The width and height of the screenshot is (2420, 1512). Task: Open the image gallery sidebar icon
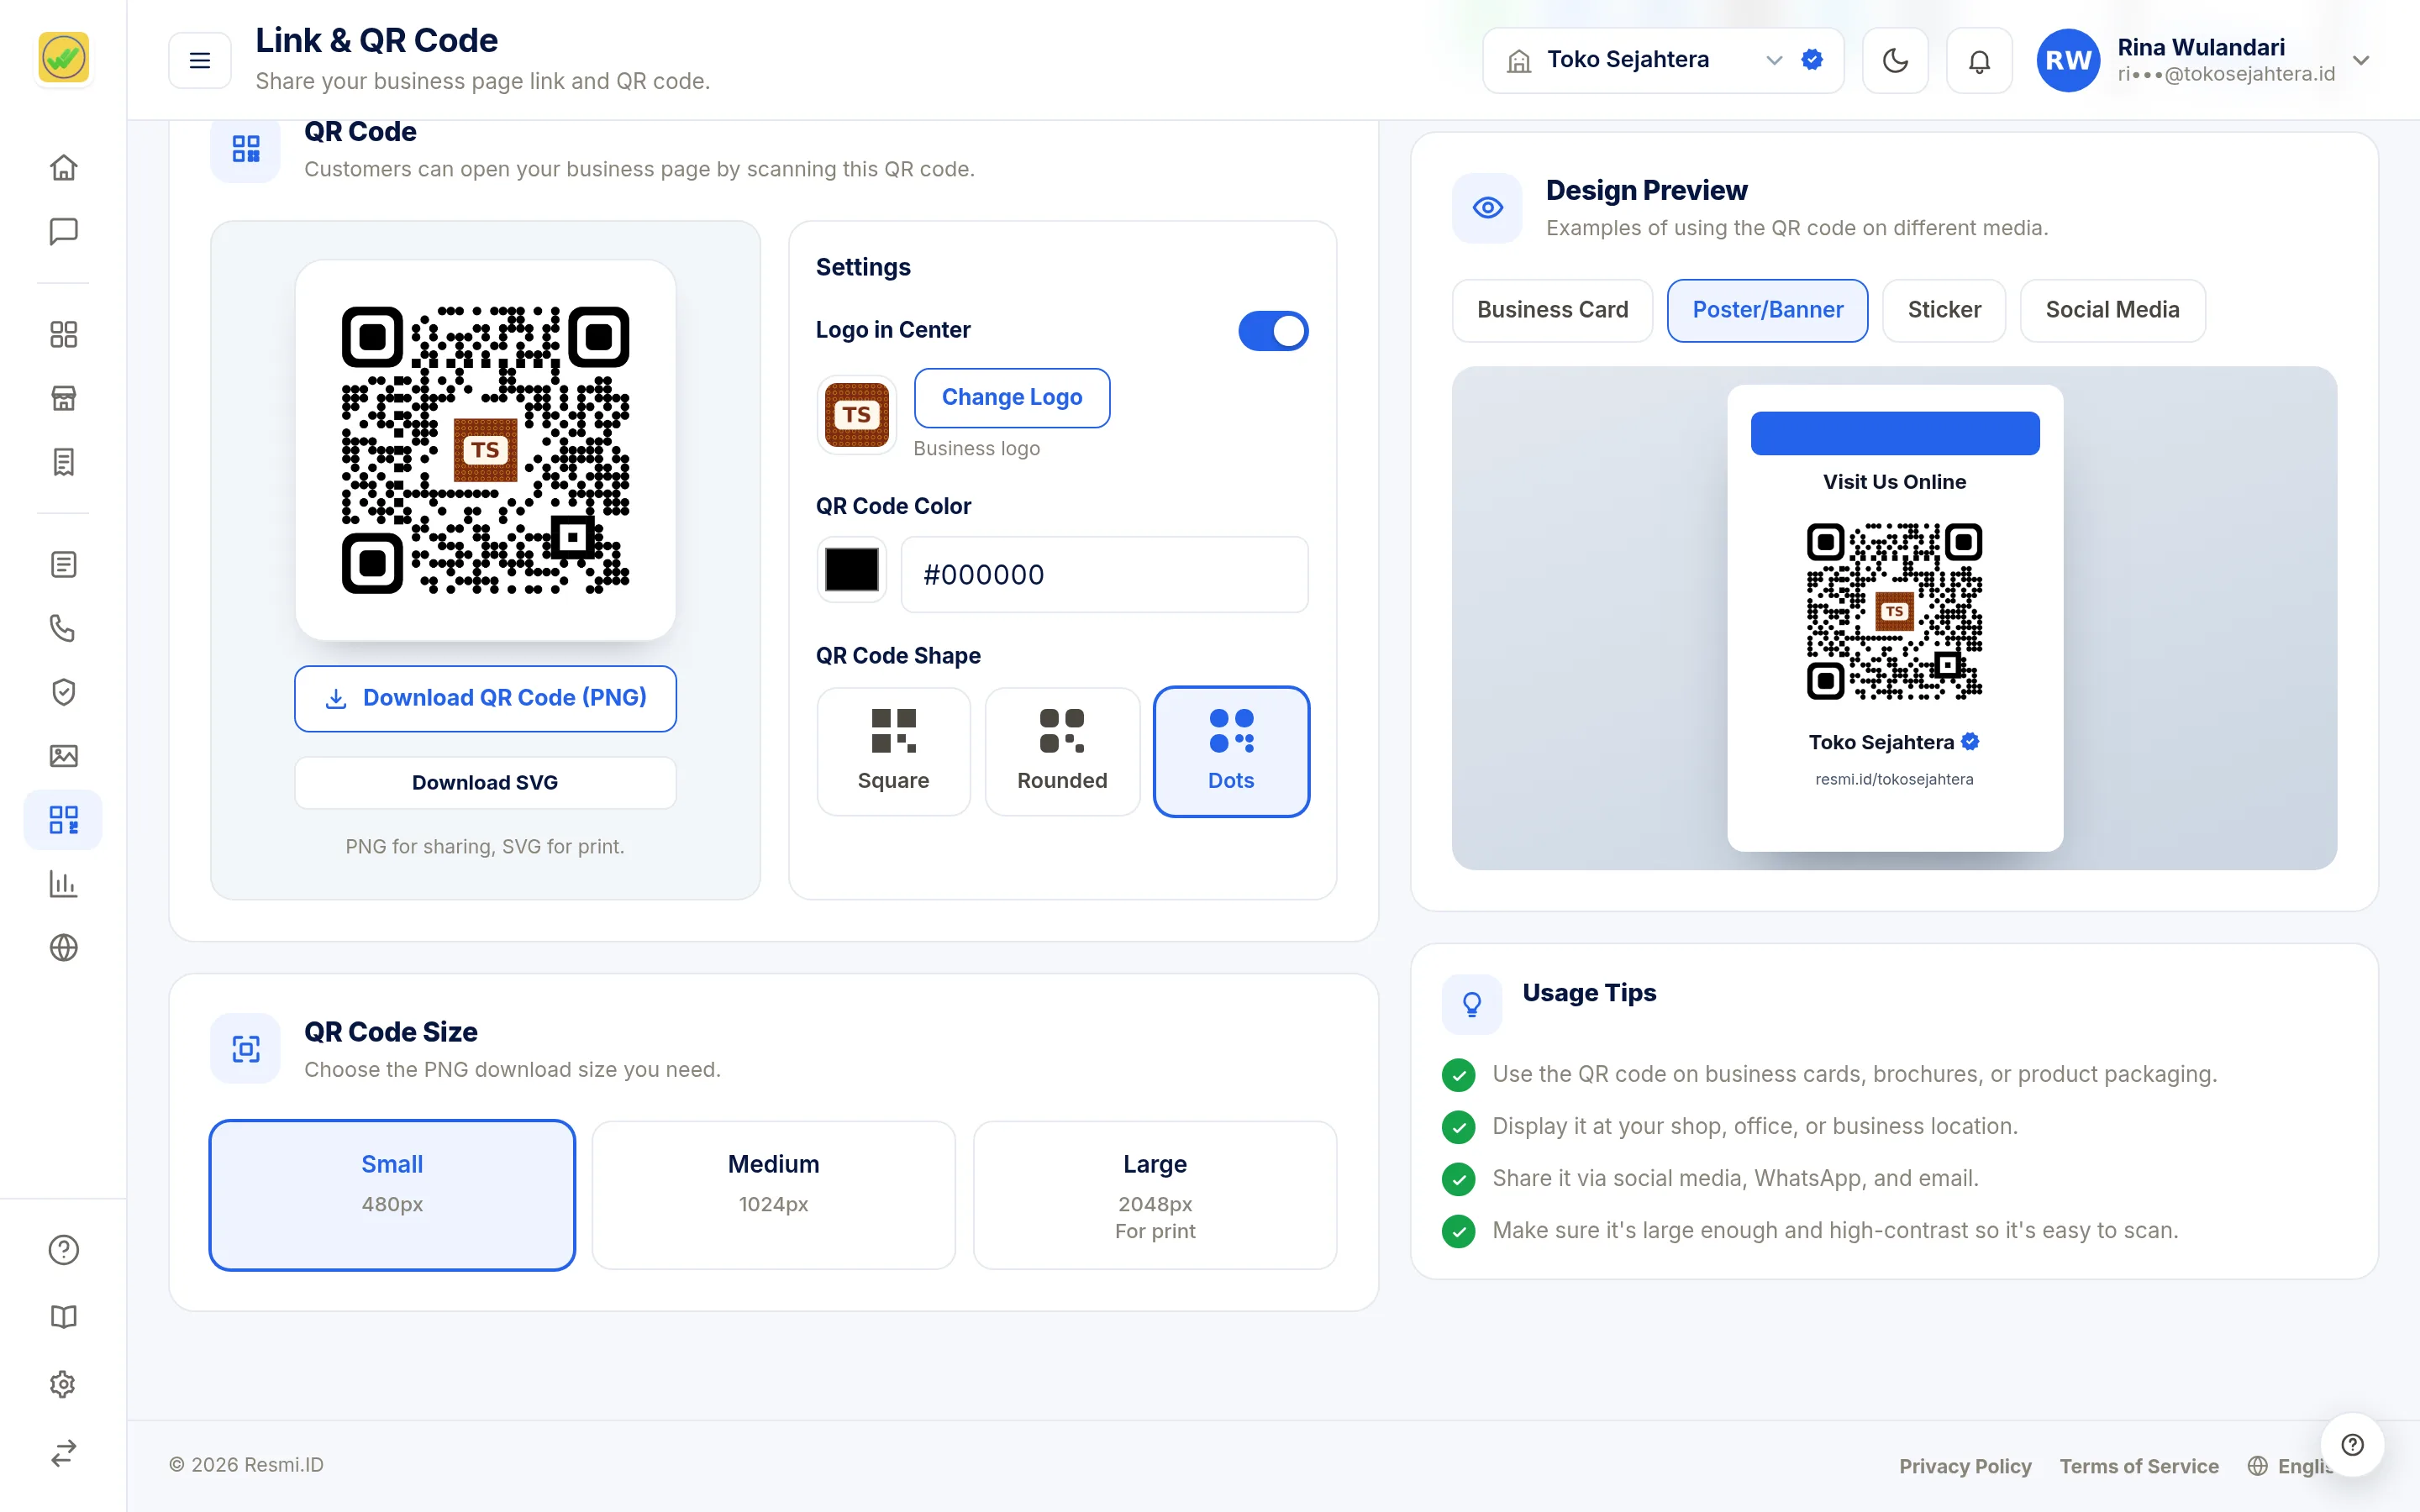coord(63,756)
